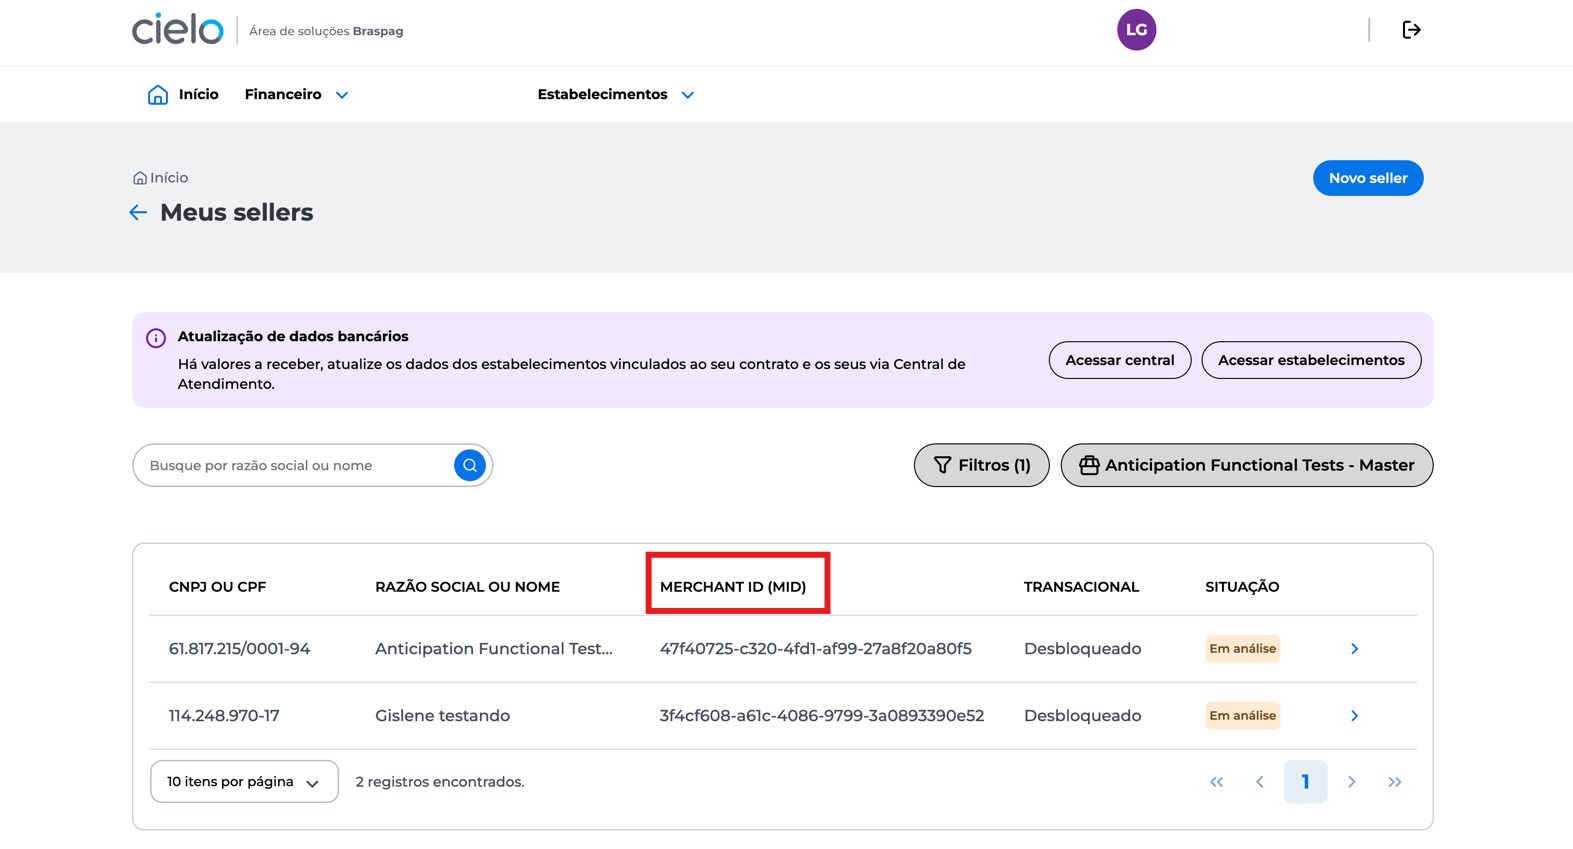Click Em análise badge in Gislene testando row
This screenshot has height=849, width=1573.
(1242, 716)
